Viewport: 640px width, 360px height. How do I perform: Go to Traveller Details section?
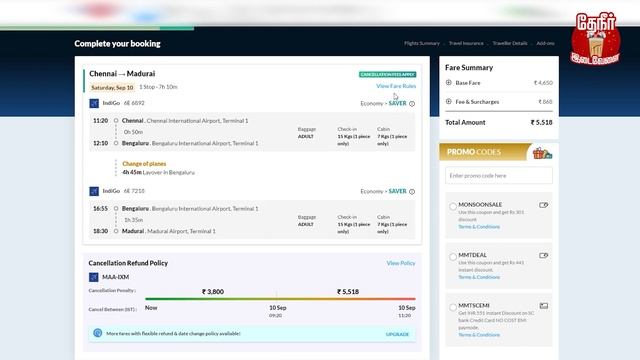(509, 43)
